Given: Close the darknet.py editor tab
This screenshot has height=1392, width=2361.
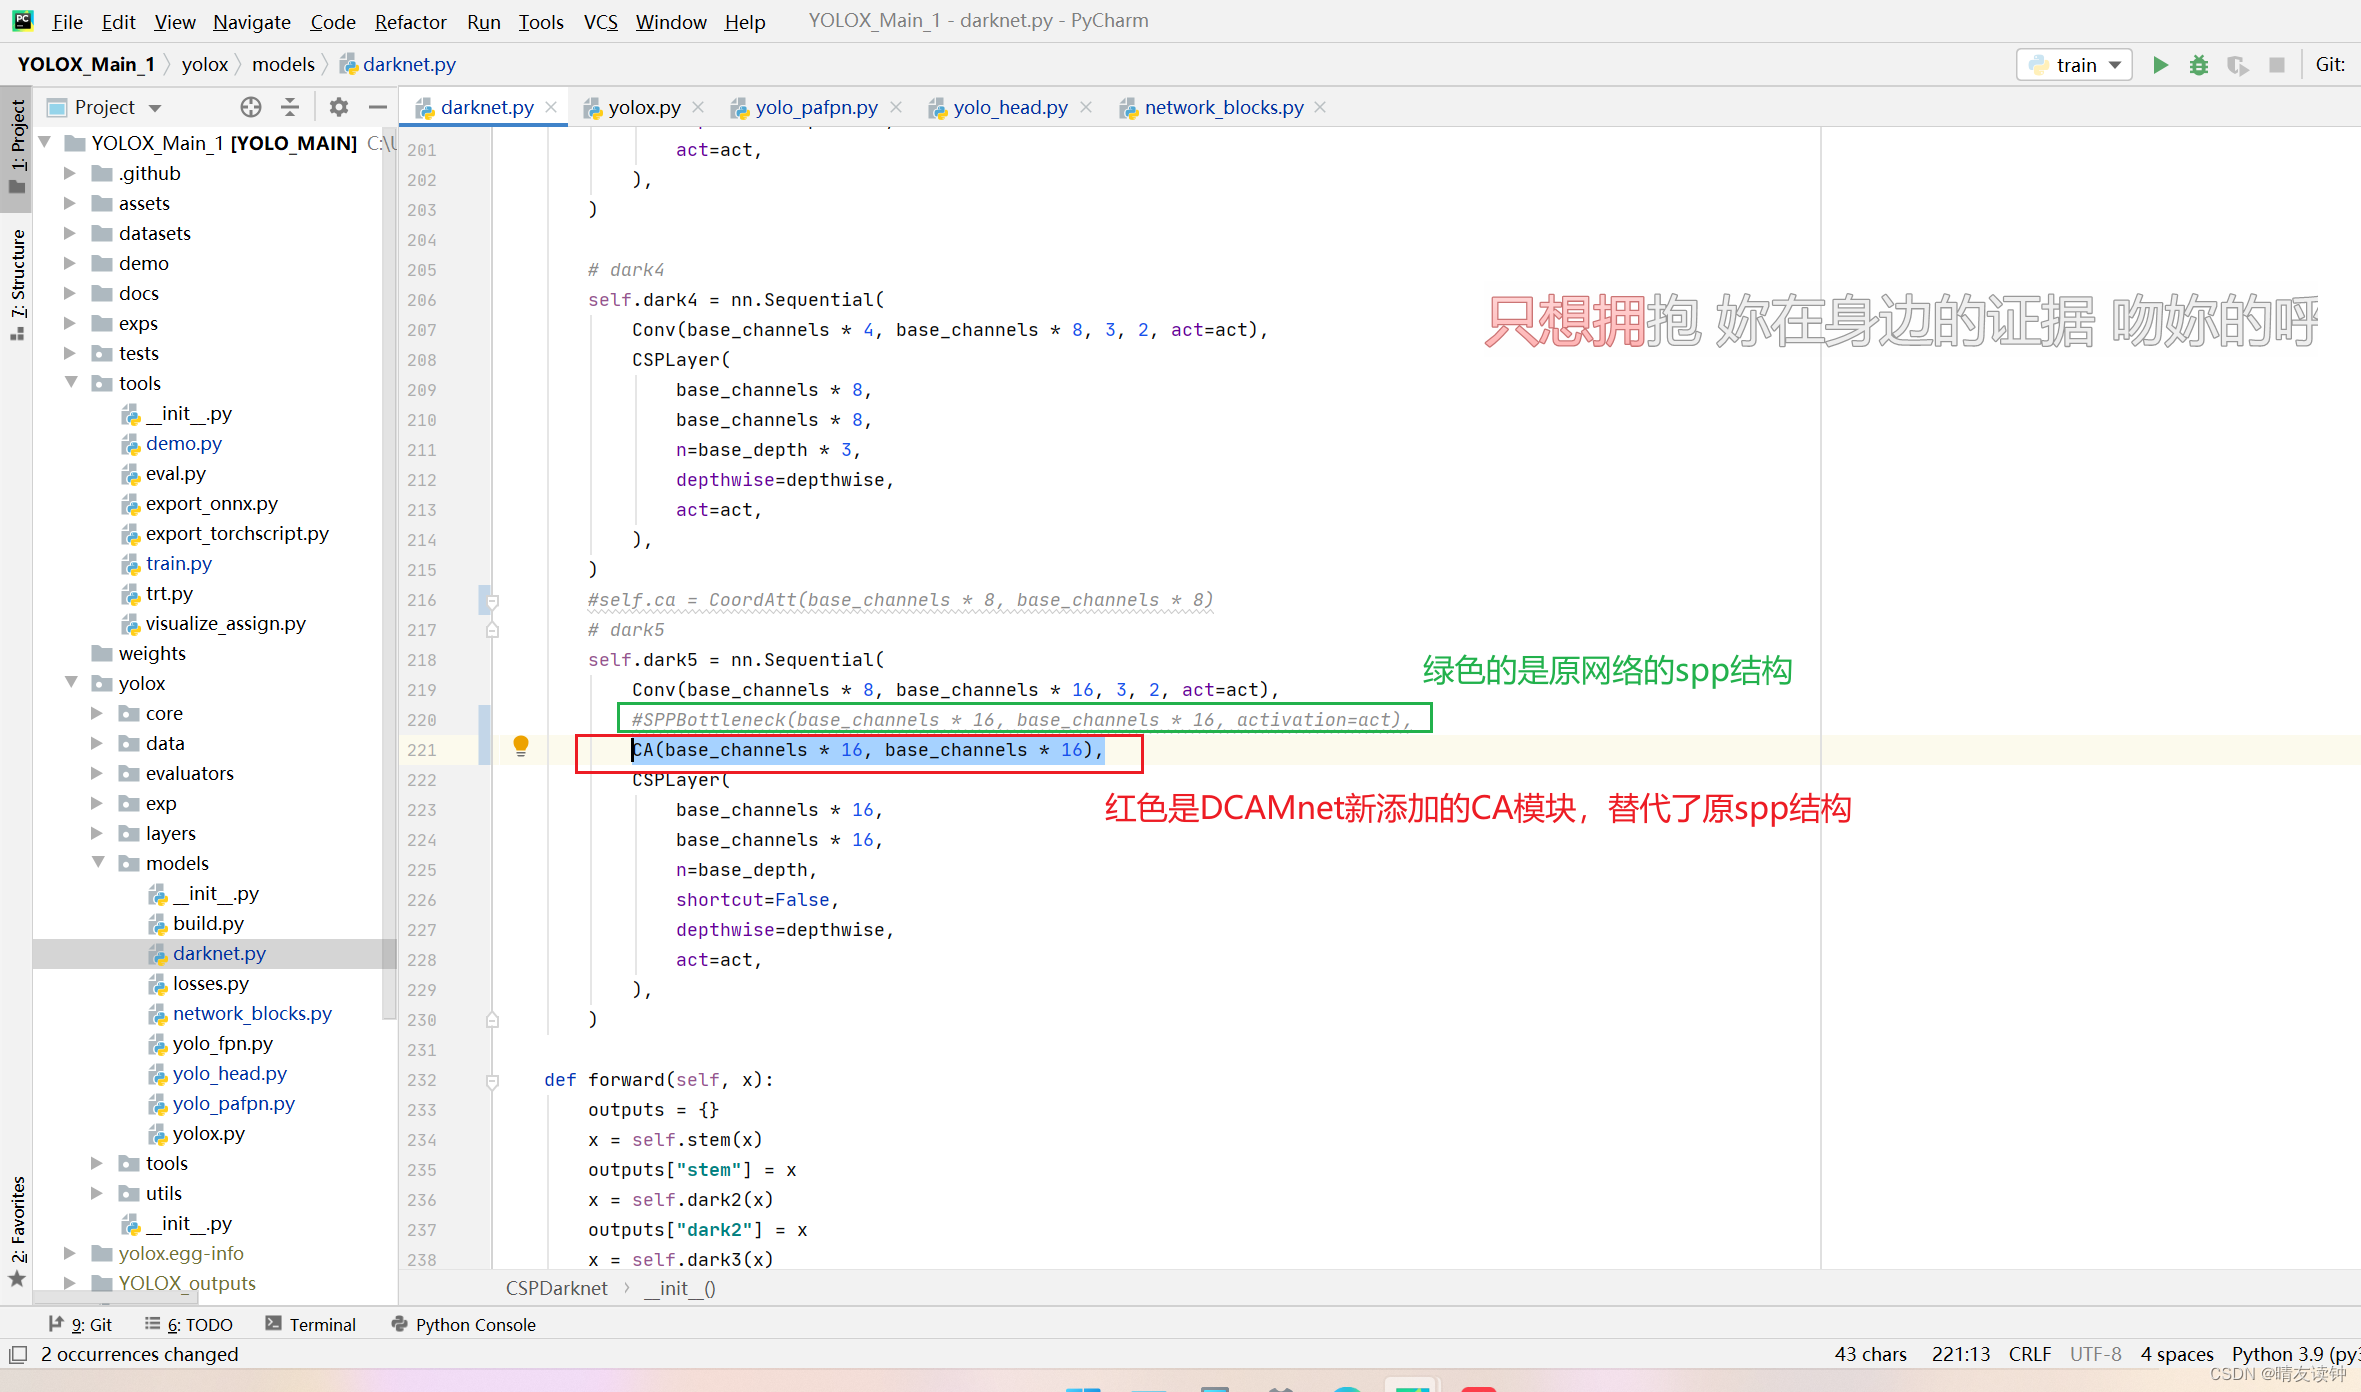Looking at the screenshot, I should pos(551,107).
